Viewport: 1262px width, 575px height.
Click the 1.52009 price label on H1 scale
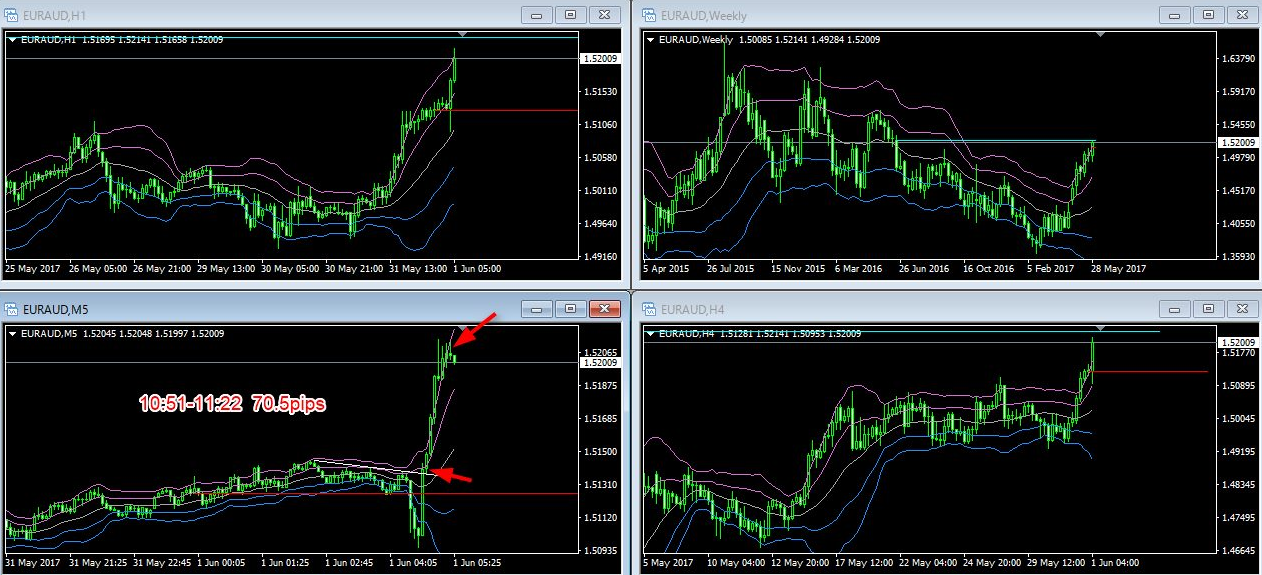[x=598, y=59]
